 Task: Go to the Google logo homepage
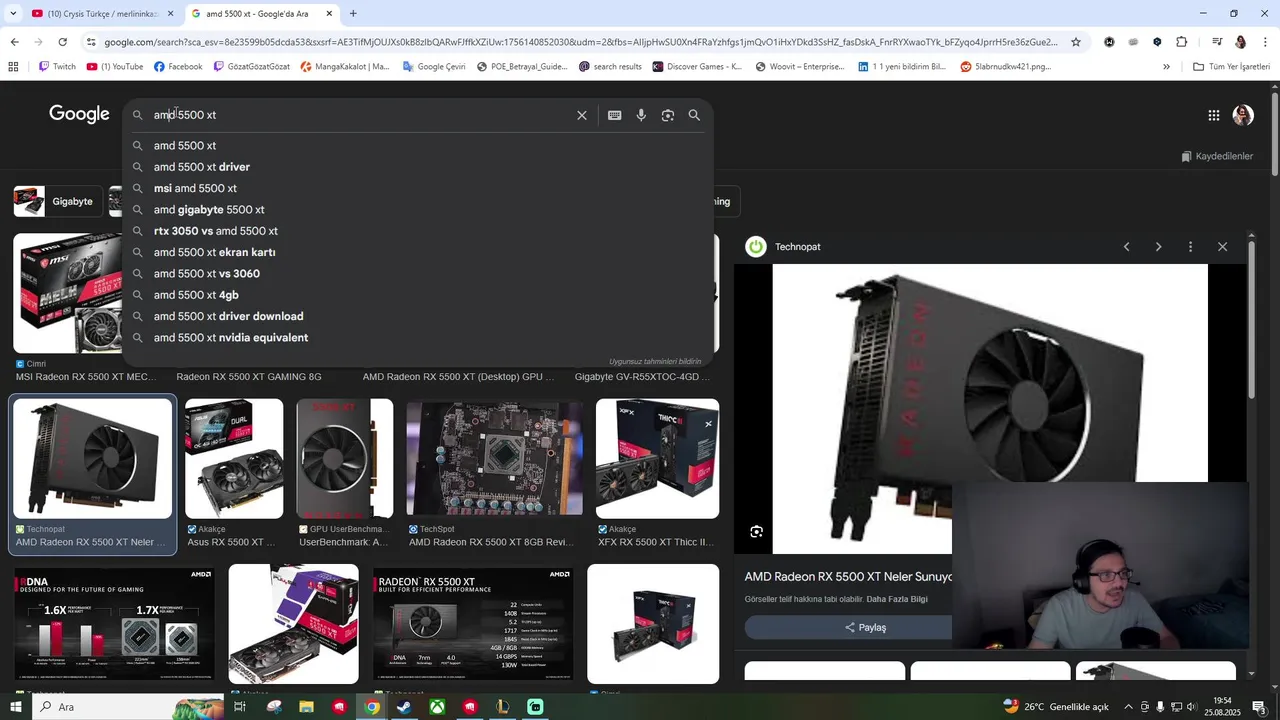[x=79, y=114]
